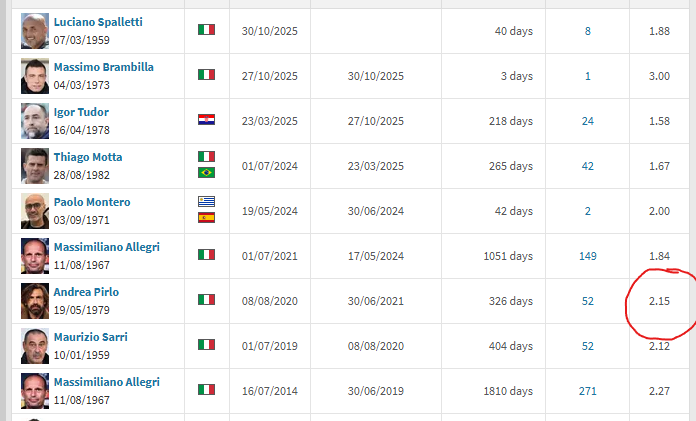696x421 pixels.
Task: Click the Brazilian flag in Thiago Motta's row
Action: click(206, 173)
